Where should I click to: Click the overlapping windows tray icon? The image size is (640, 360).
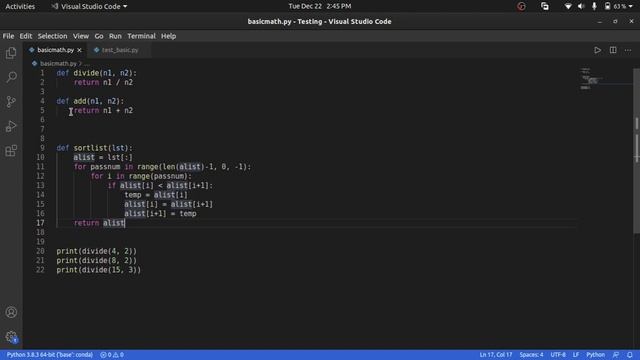pyautogui.click(x=544, y=6)
